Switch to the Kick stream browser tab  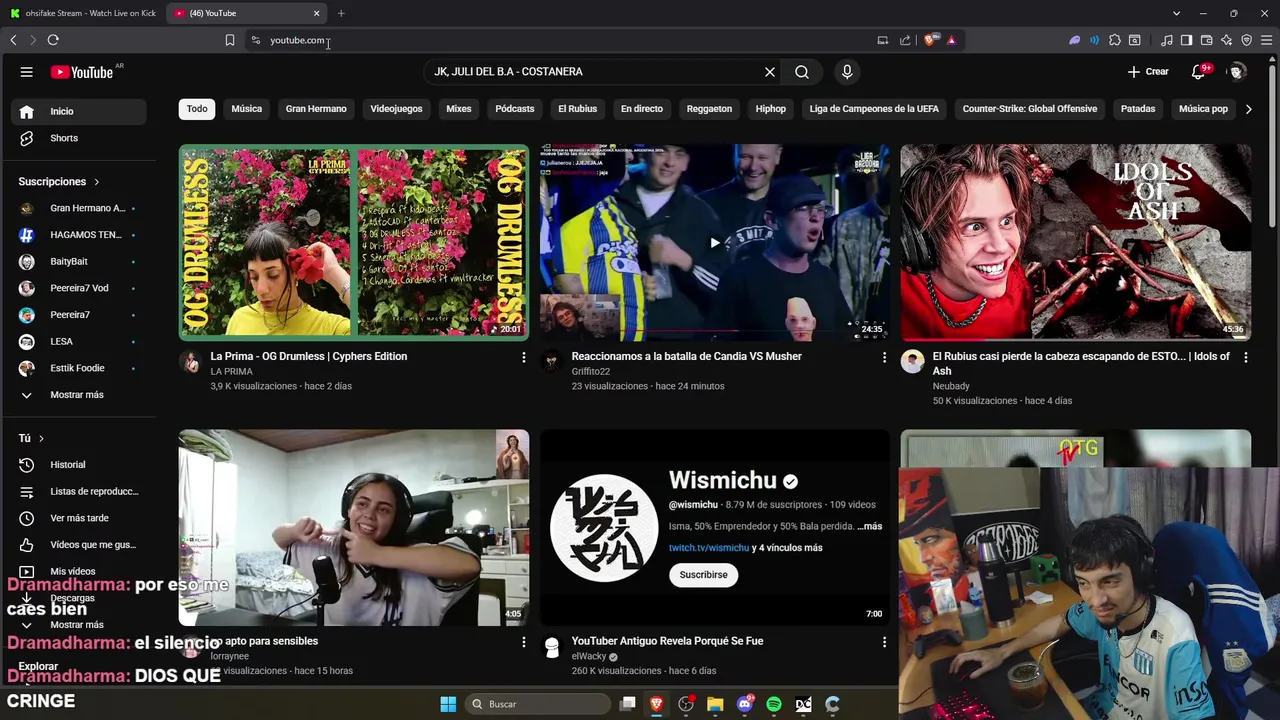pos(84,13)
